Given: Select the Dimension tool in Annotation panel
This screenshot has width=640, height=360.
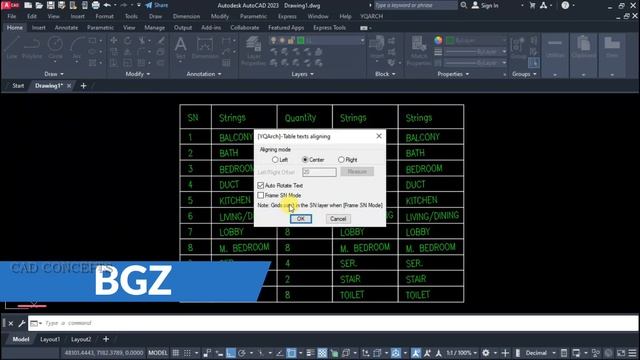Looking at the screenshot, I should pyautogui.click(x=204, y=48).
